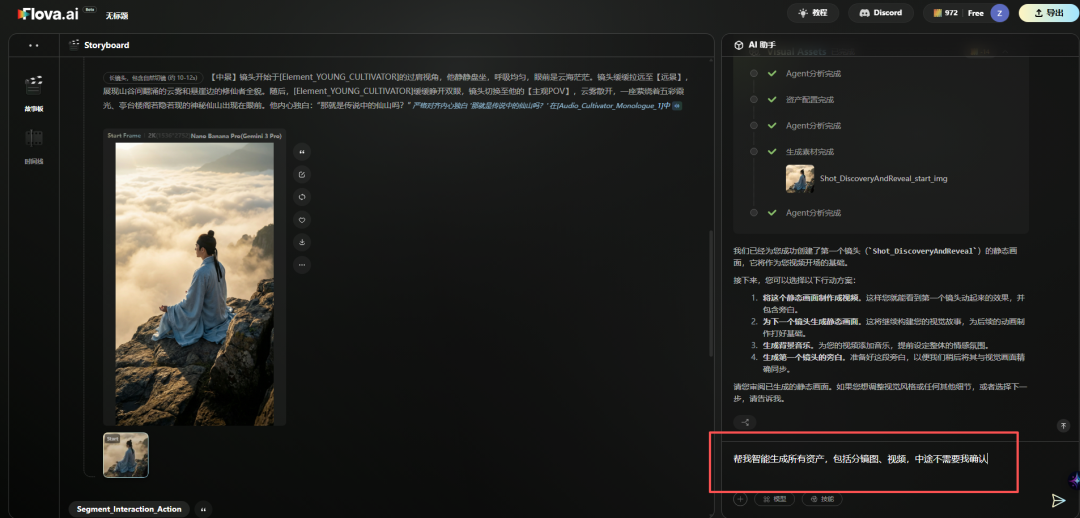Favorite the Start Frame image with heart icon
This screenshot has width=1080, height=518.
pyautogui.click(x=302, y=220)
